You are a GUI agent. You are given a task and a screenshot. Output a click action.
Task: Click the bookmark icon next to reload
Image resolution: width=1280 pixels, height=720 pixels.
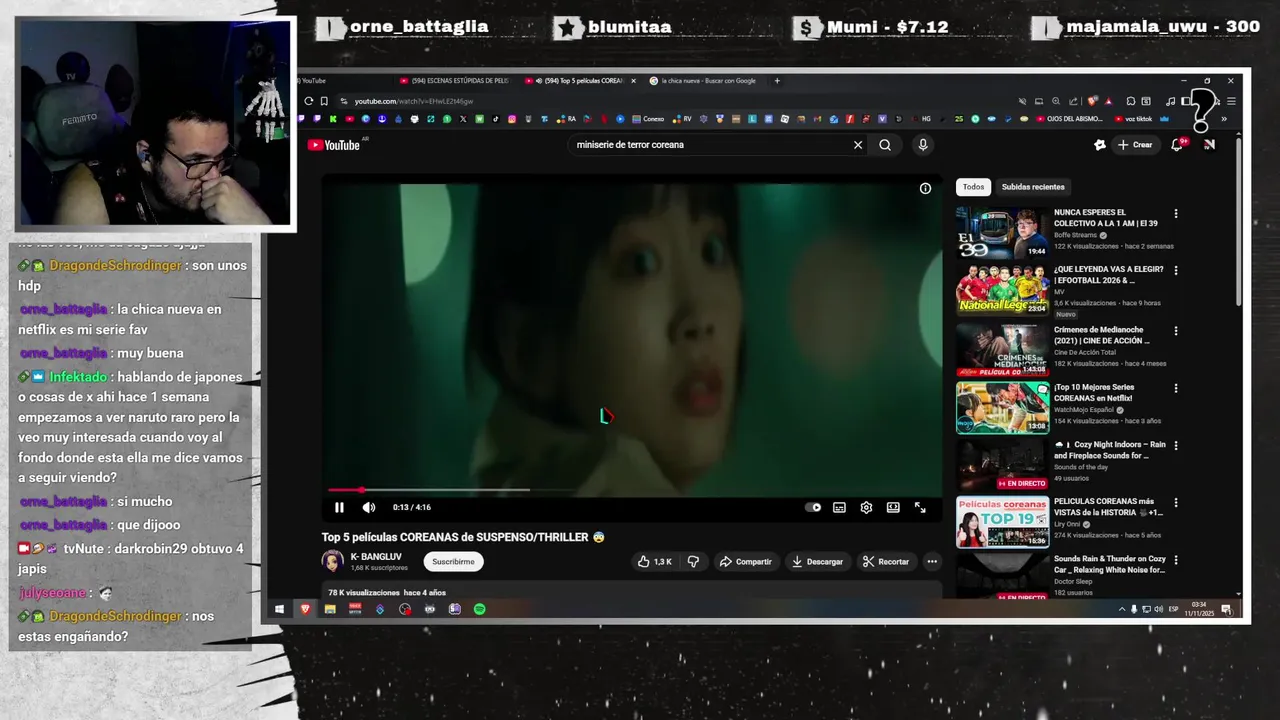click(323, 101)
